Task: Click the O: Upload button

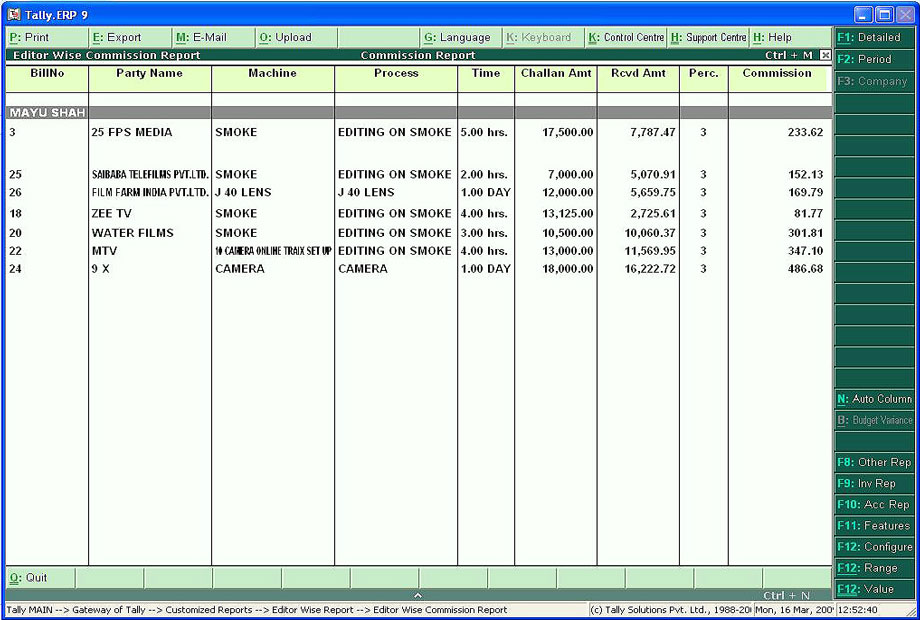Action: (x=296, y=37)
